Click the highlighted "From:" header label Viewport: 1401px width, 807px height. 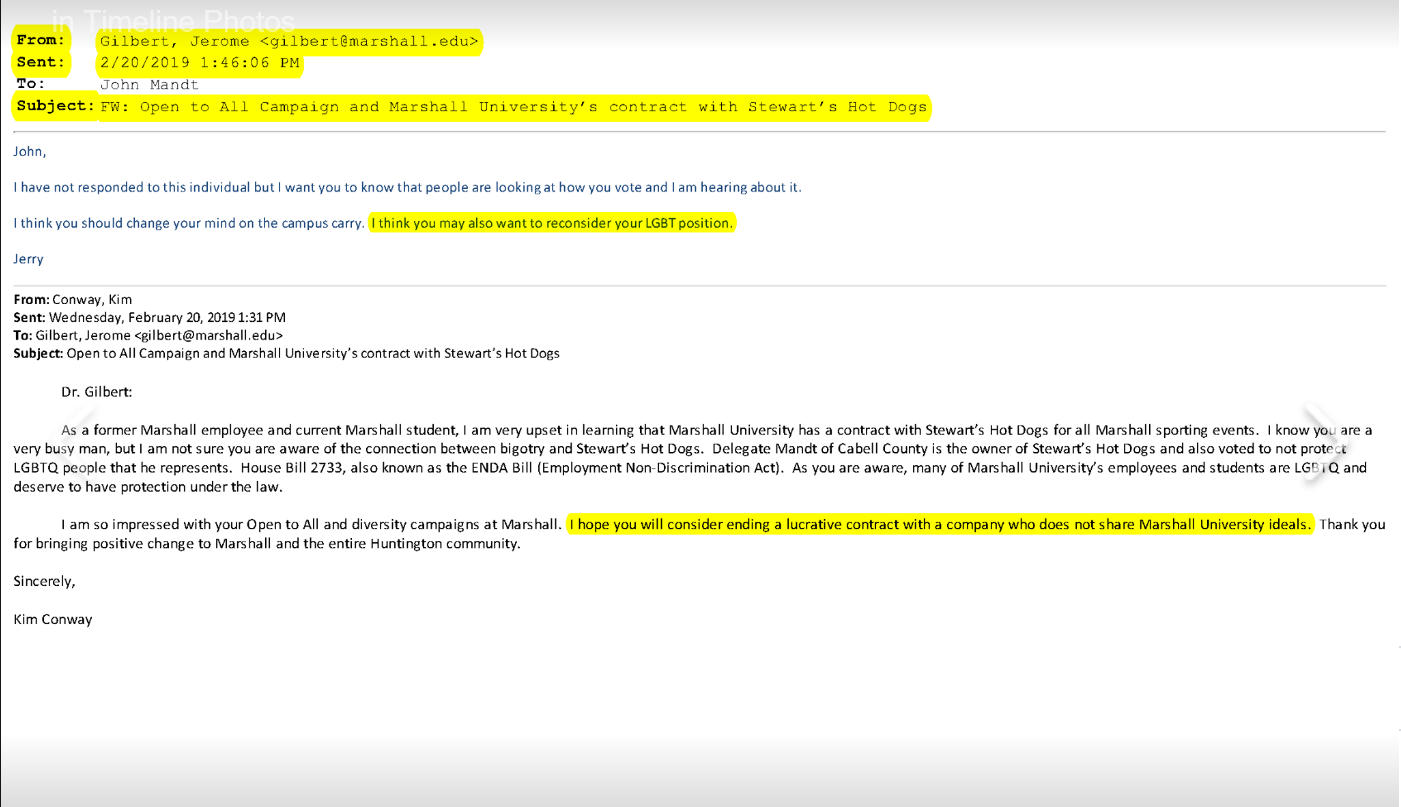[41, 41]
